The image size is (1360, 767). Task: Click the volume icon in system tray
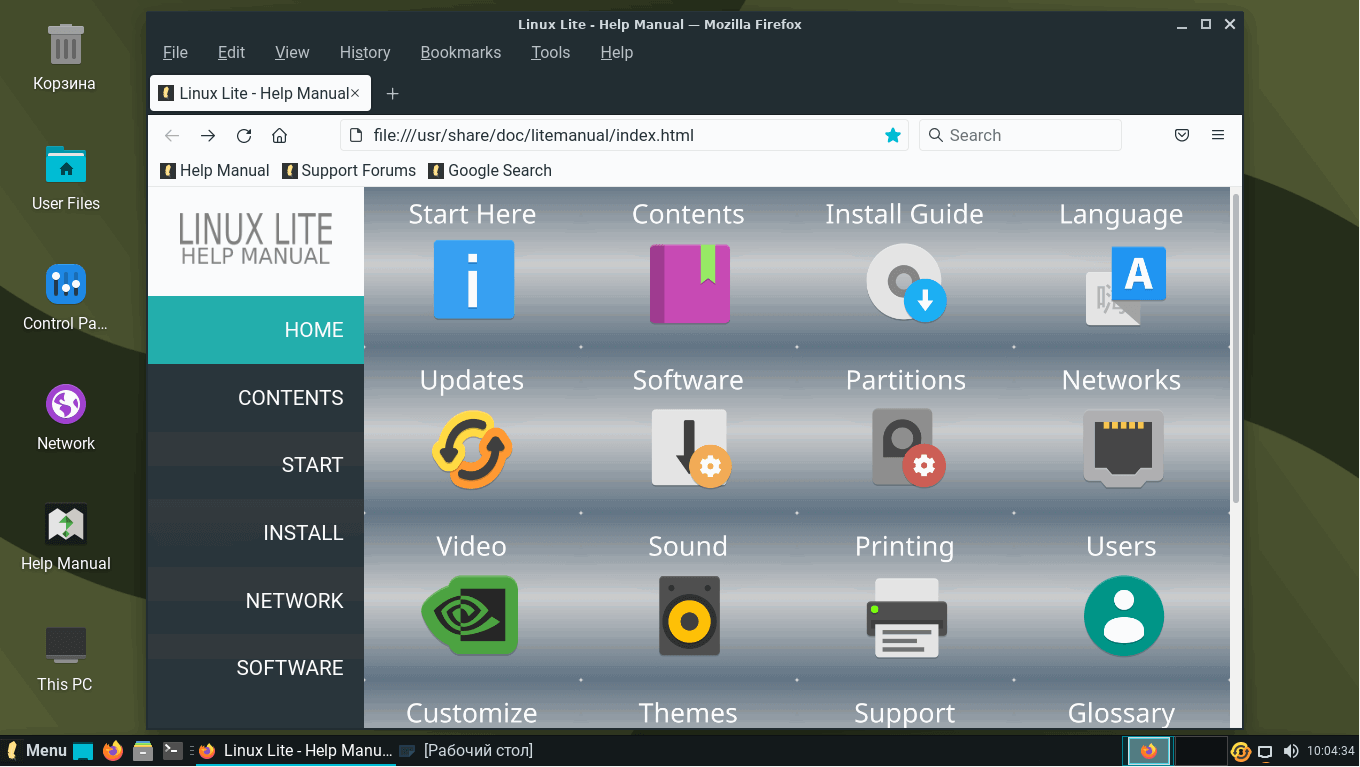(x=1291, y=751)
